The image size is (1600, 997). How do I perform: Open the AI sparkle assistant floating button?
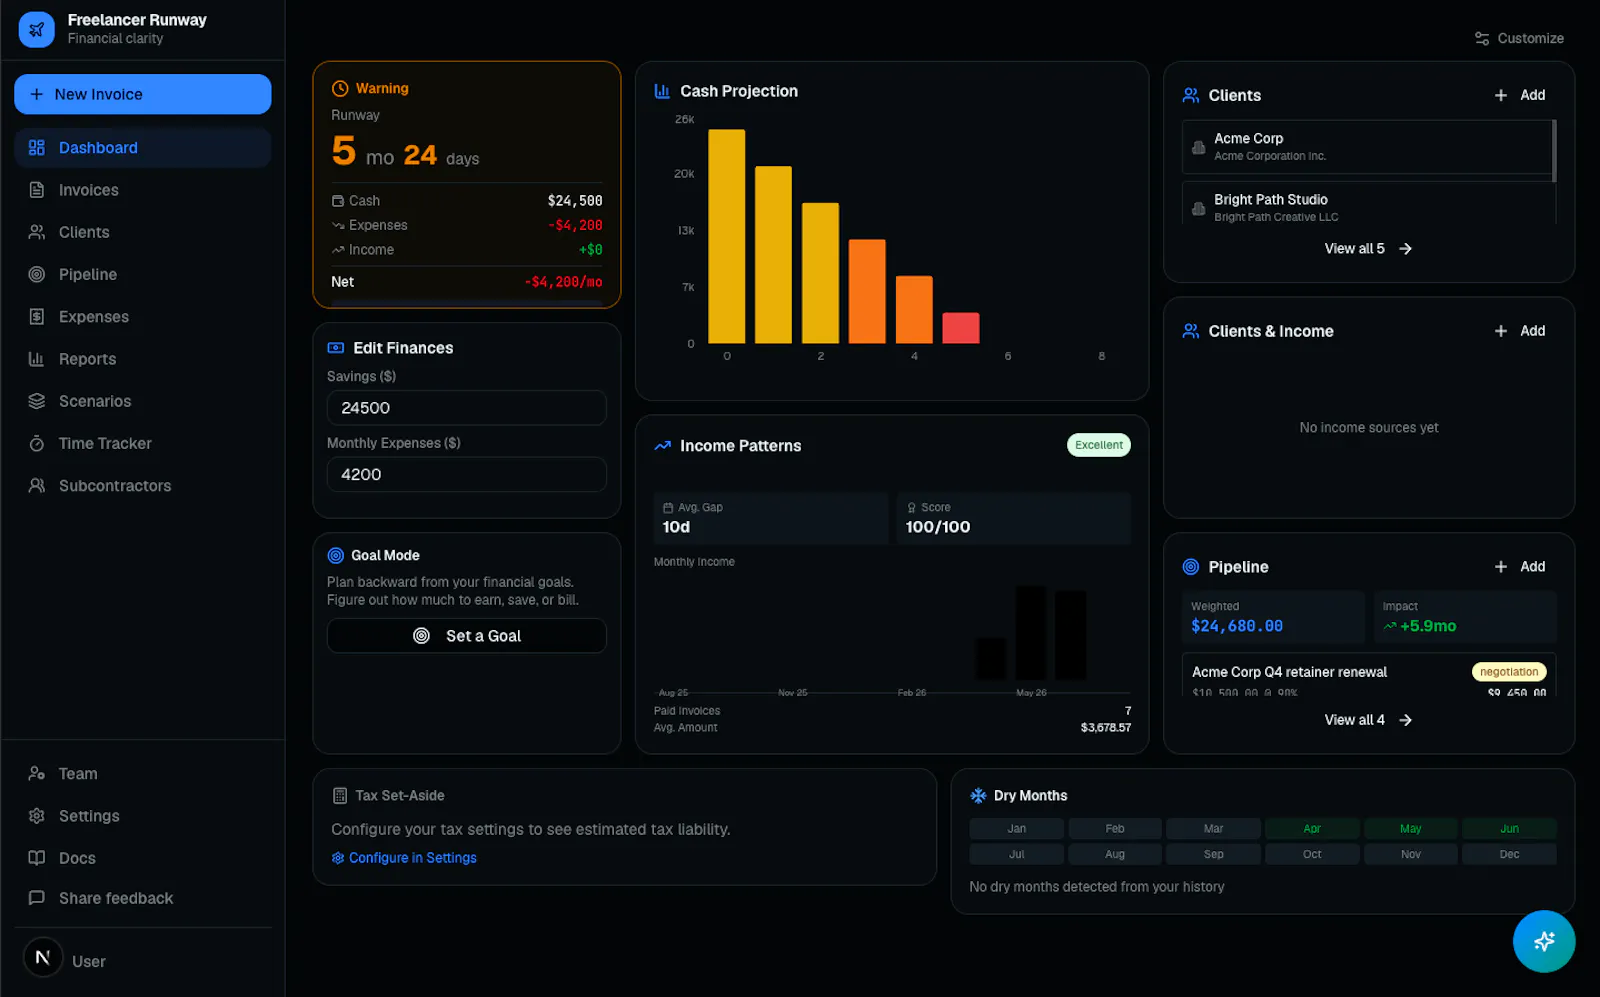click(x=1544, y=941)
